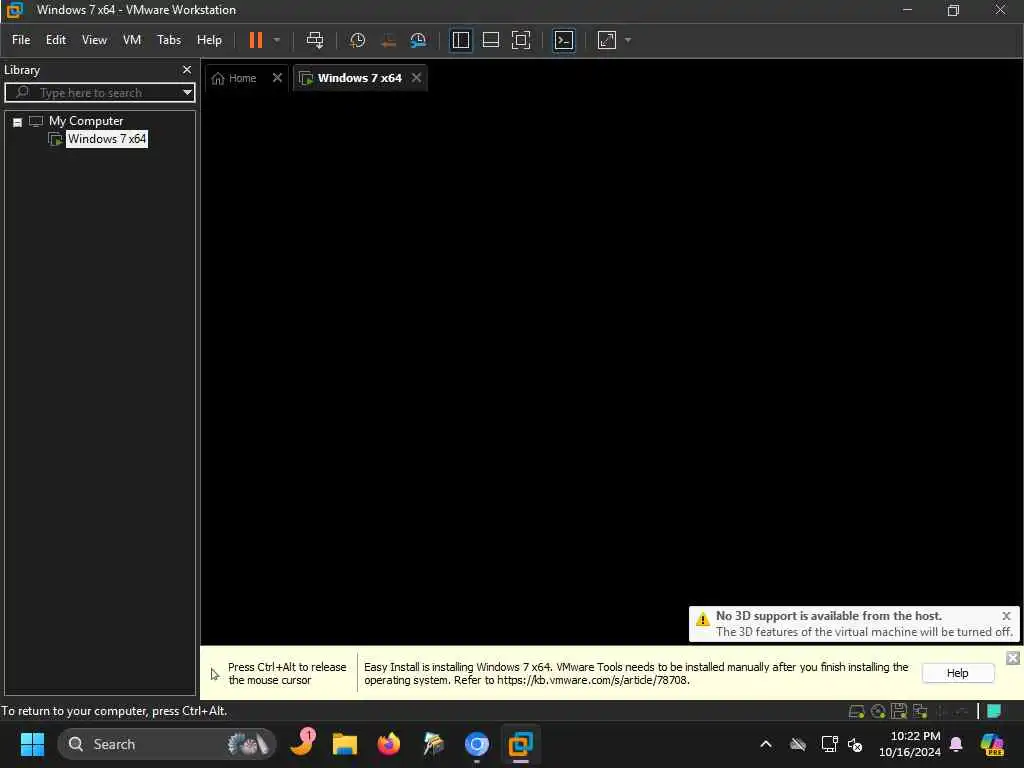Open File Explorer from the taskbar

click(344, 744)
